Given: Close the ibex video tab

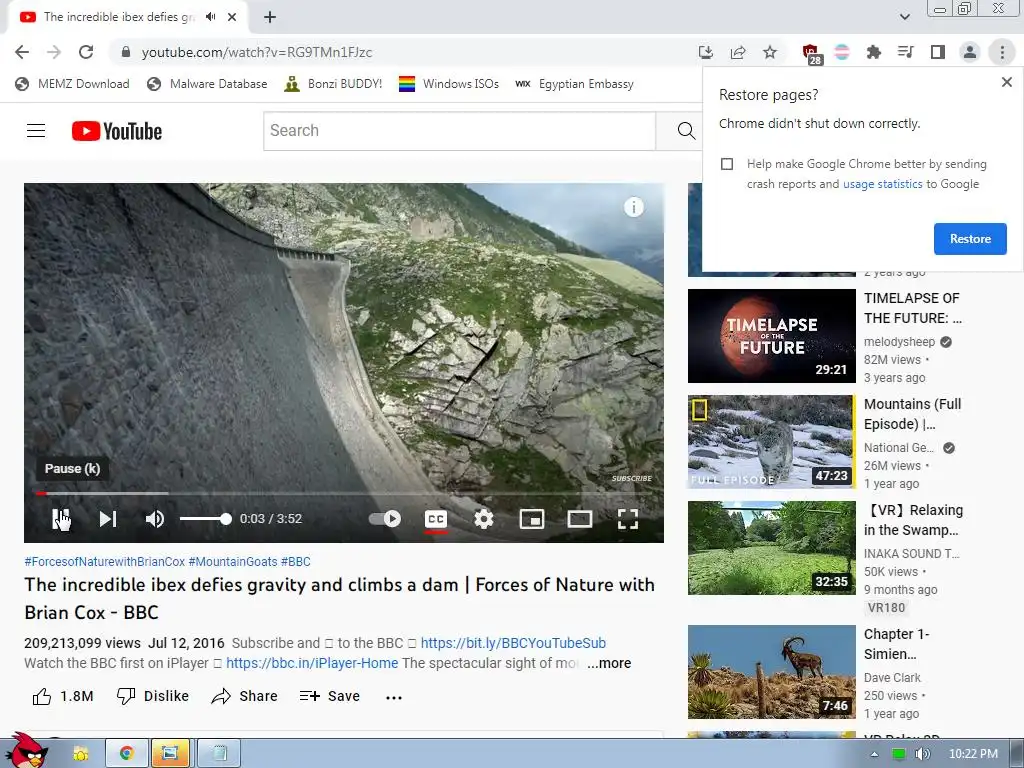Looking at the screenshot, I should pos(232,17).
